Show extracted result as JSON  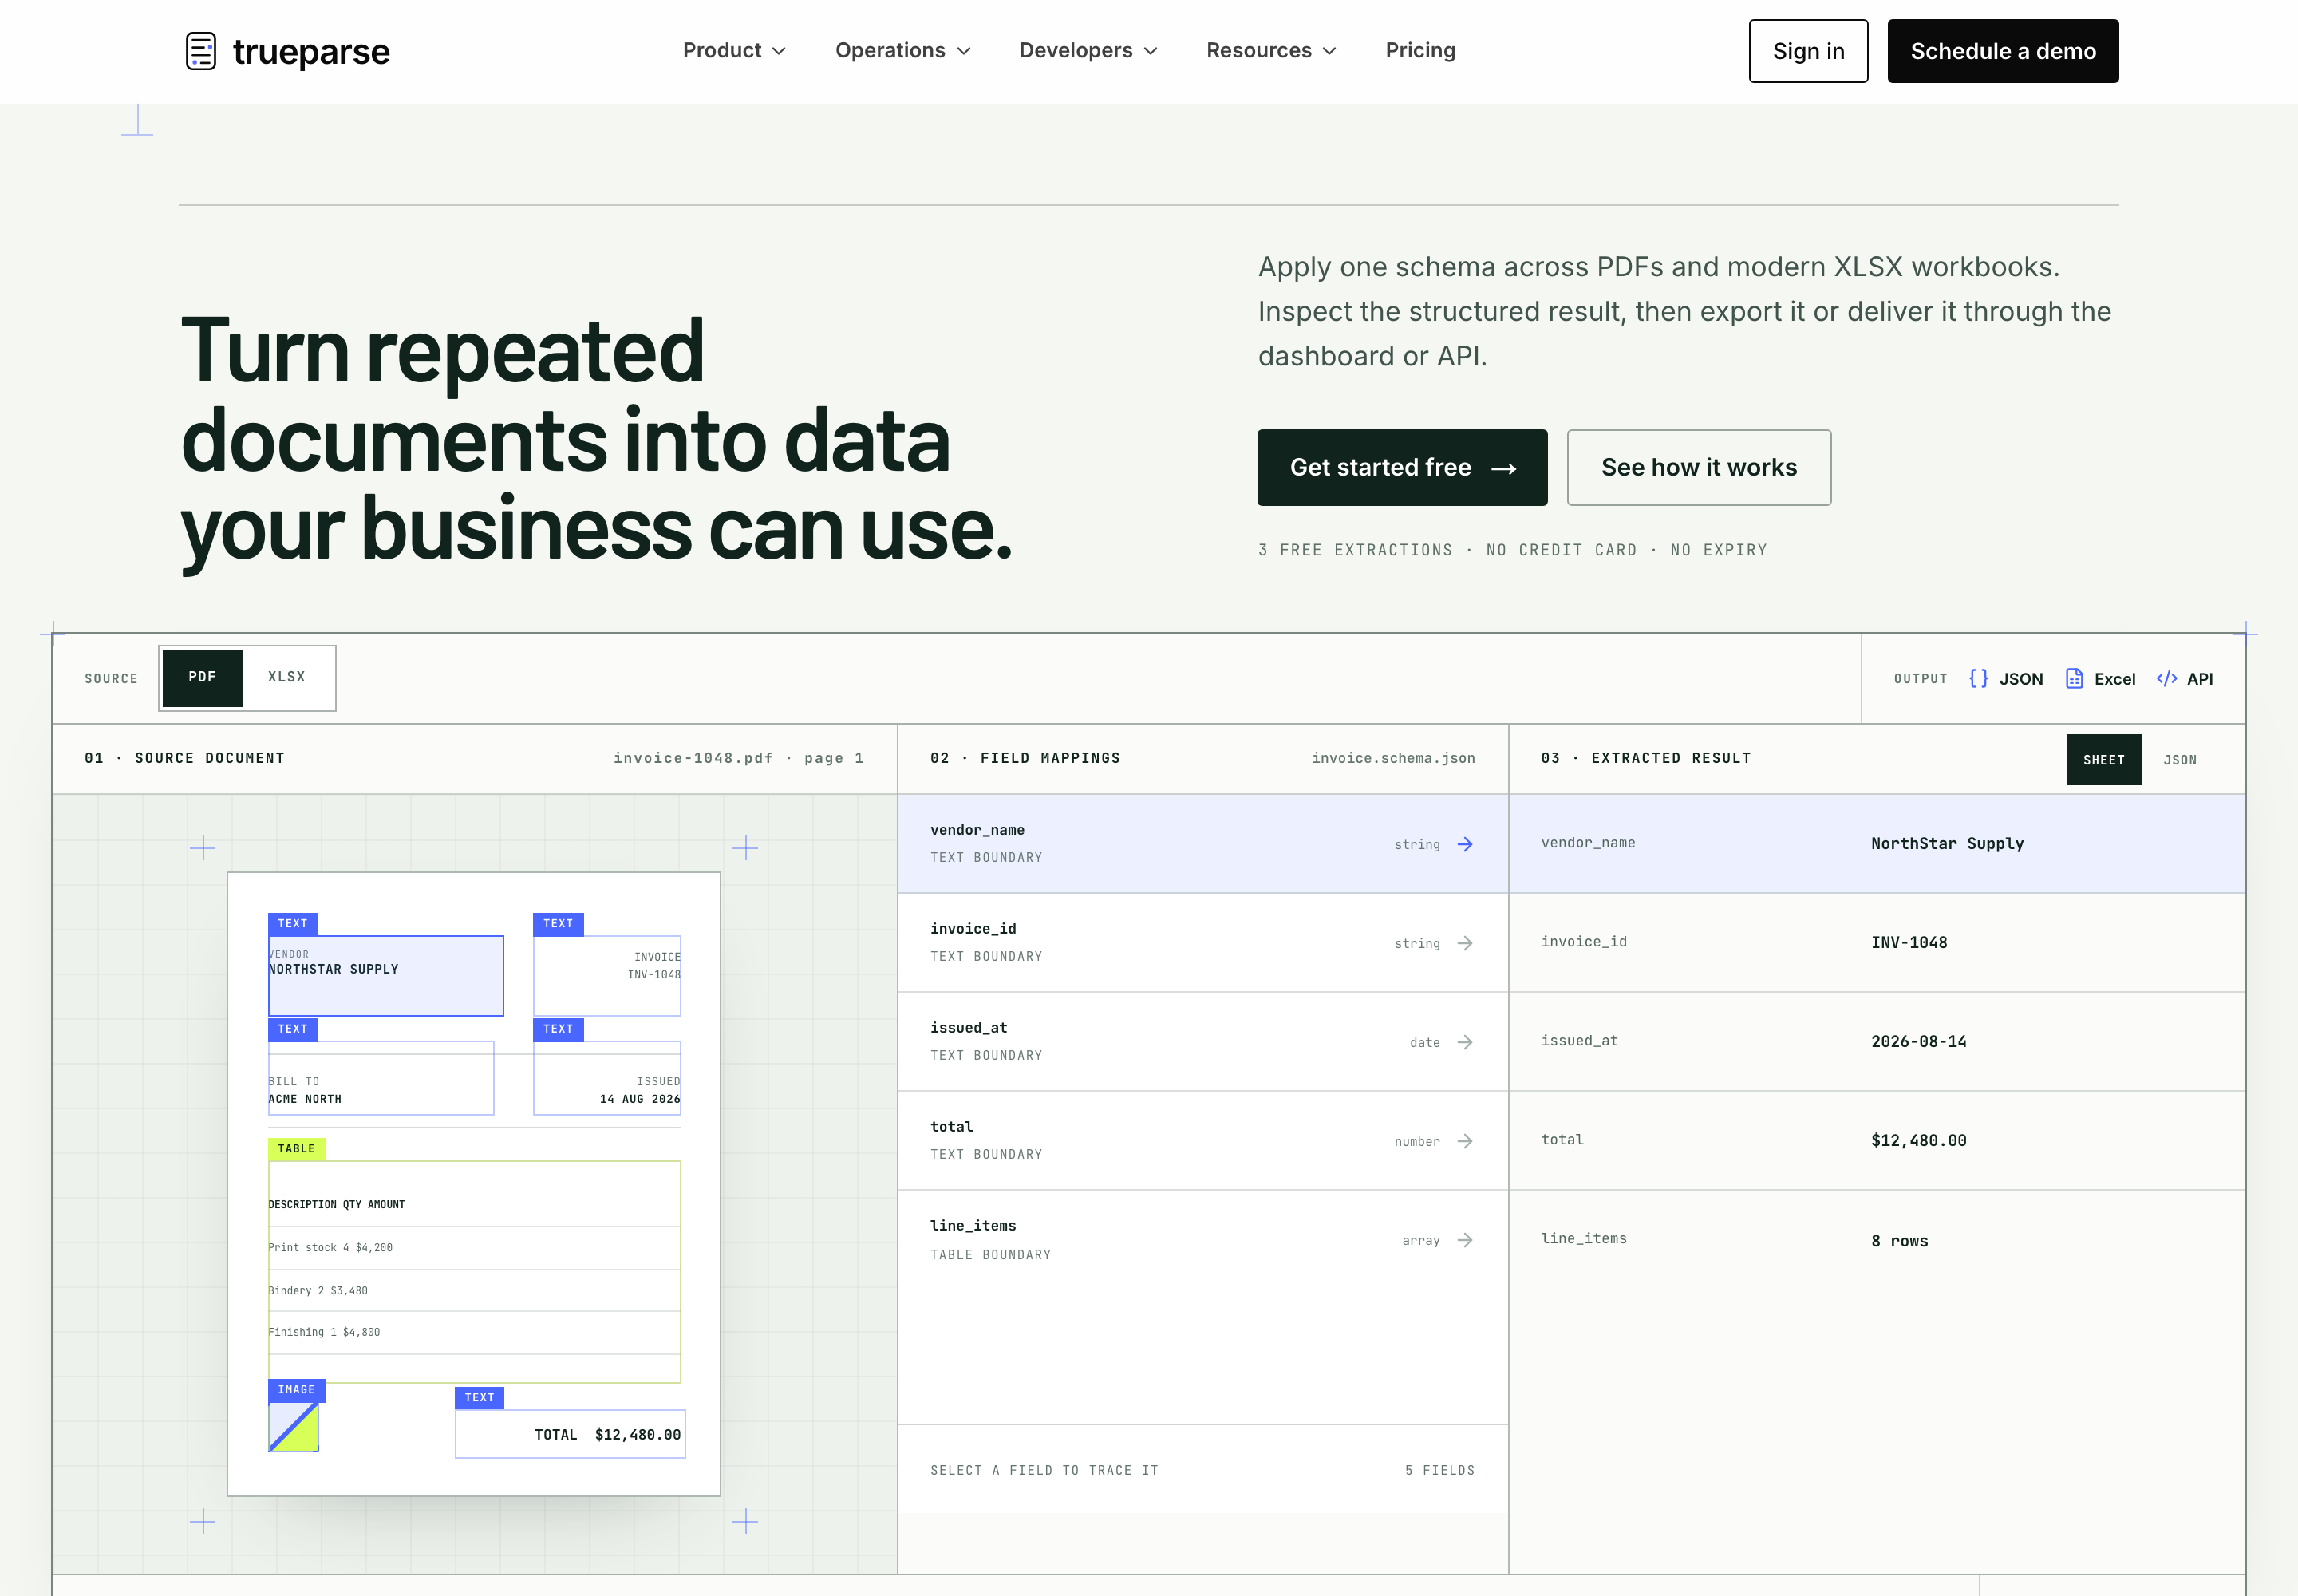tap(2180, 760)
